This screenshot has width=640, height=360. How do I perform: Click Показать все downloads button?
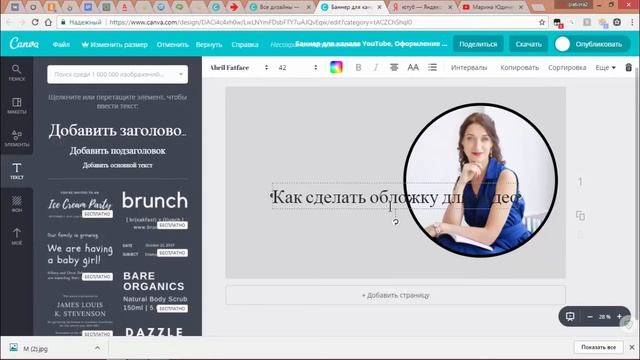pyautogui.click(x=598, y=347)
